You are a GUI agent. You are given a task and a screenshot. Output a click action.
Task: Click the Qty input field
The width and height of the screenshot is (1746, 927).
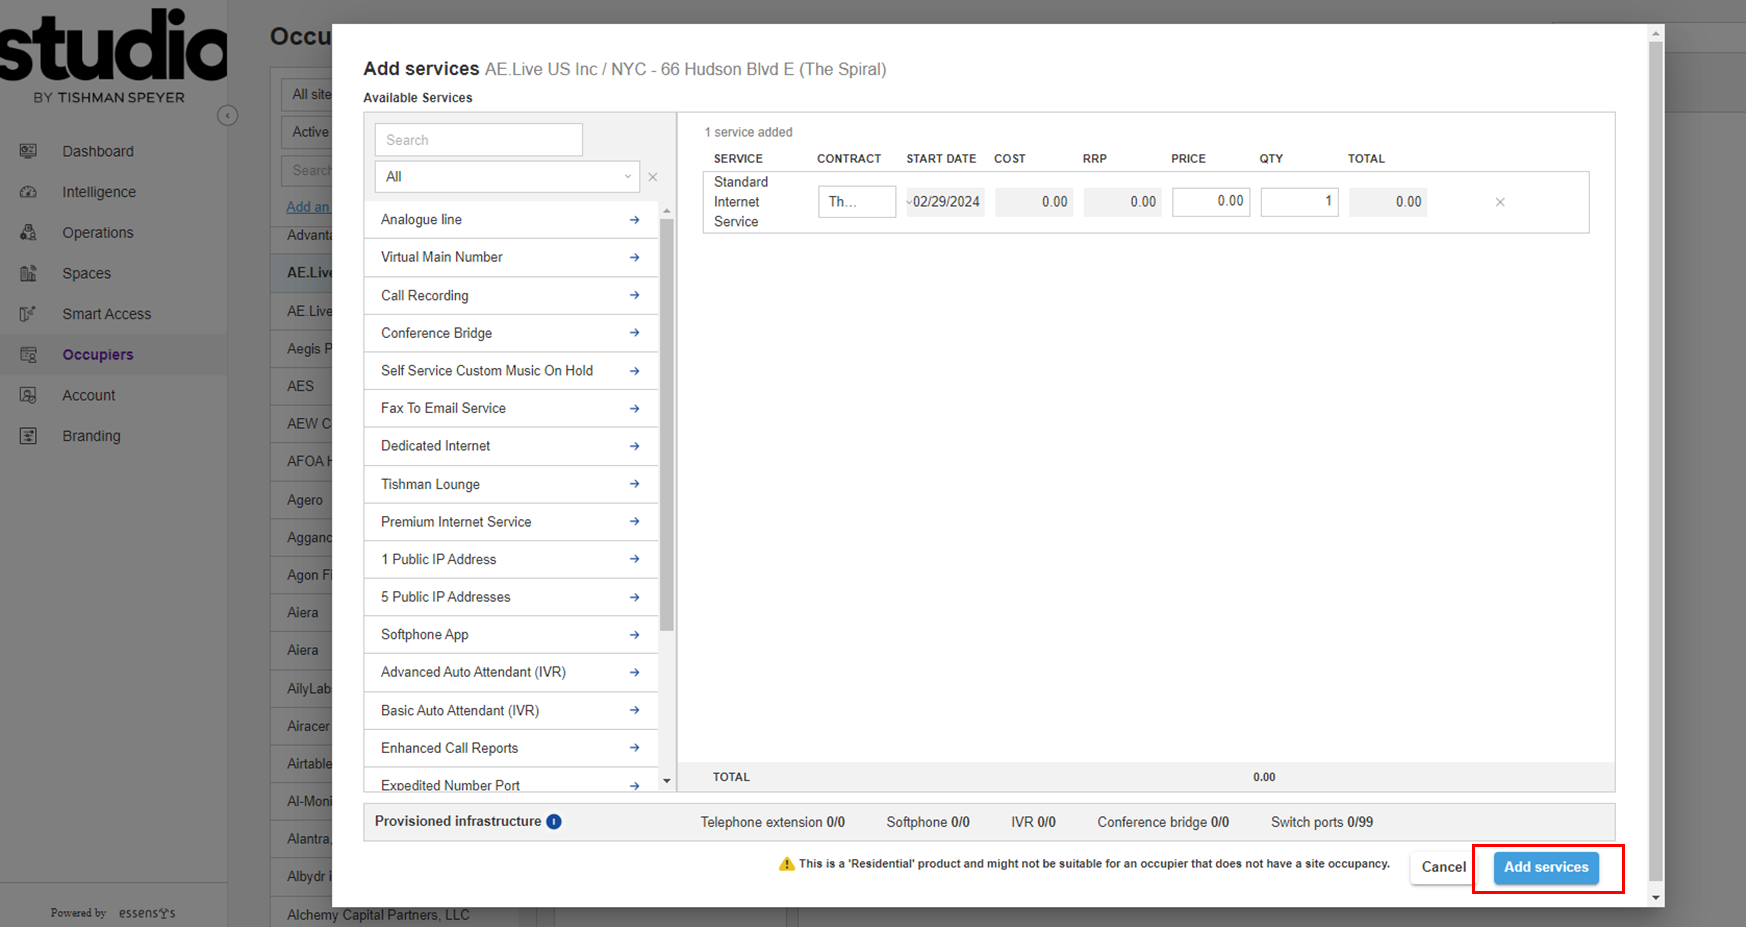click(x=1298, y=202)
